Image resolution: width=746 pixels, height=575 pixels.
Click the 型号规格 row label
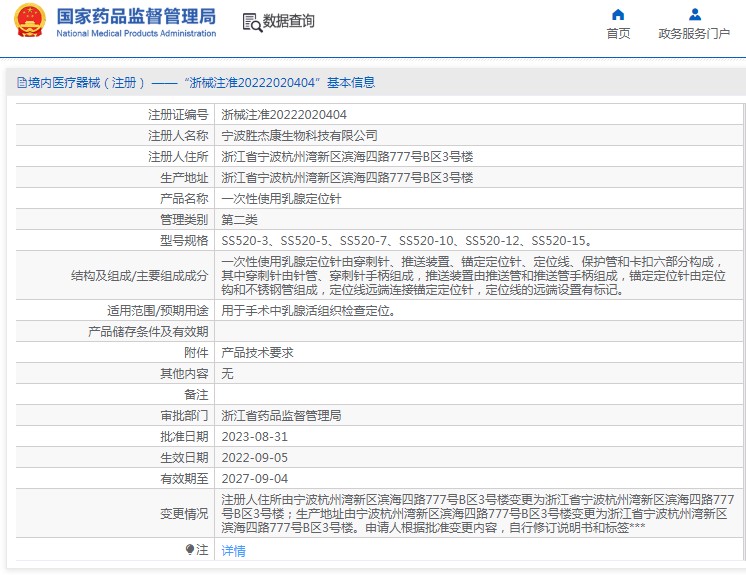click(x=184, y=241)
